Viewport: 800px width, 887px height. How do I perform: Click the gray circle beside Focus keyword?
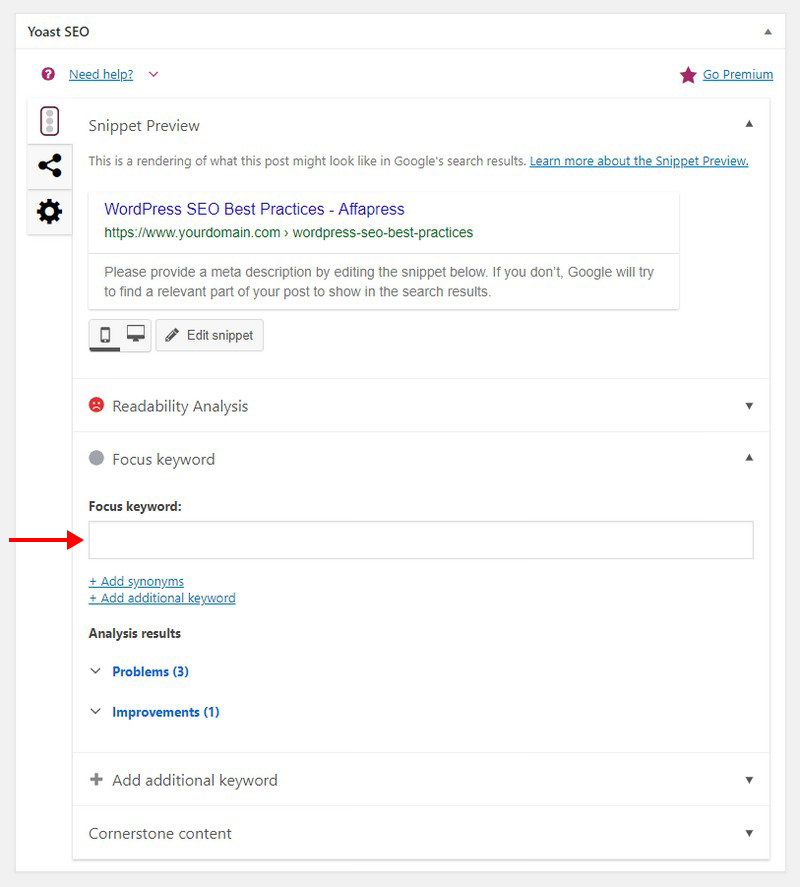pyautogui.click(x=98, y=458)
